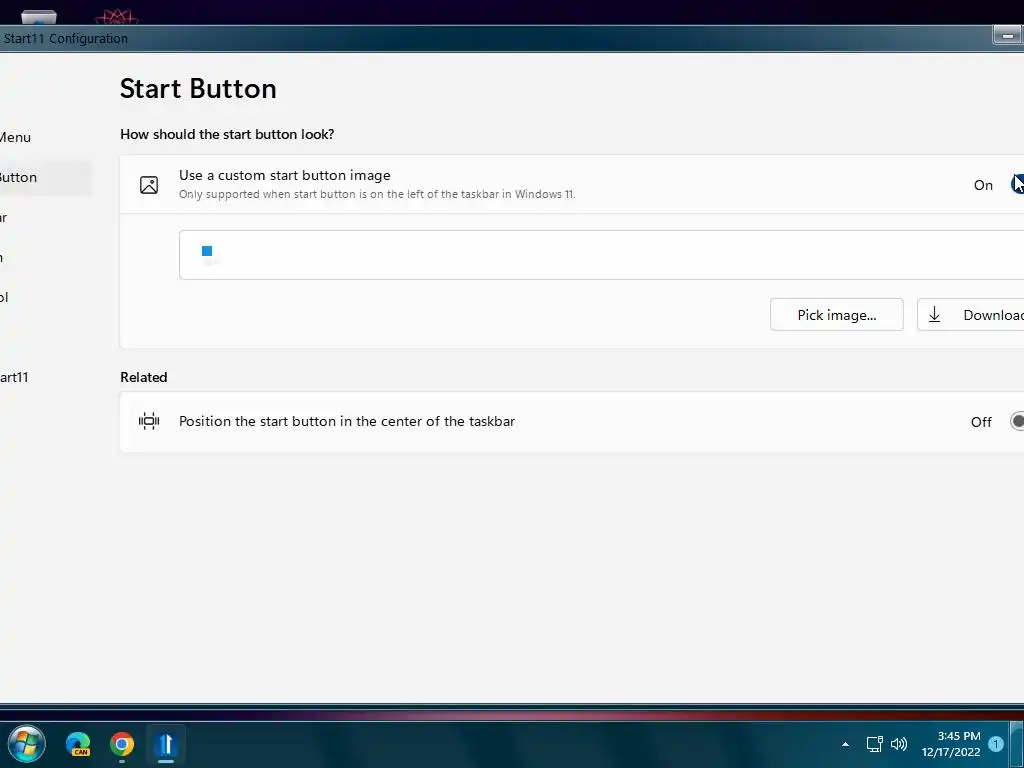Screen dimensions: 1024x768
Task: Select the Start11 taskbar icon
Action: click(166, 744)
